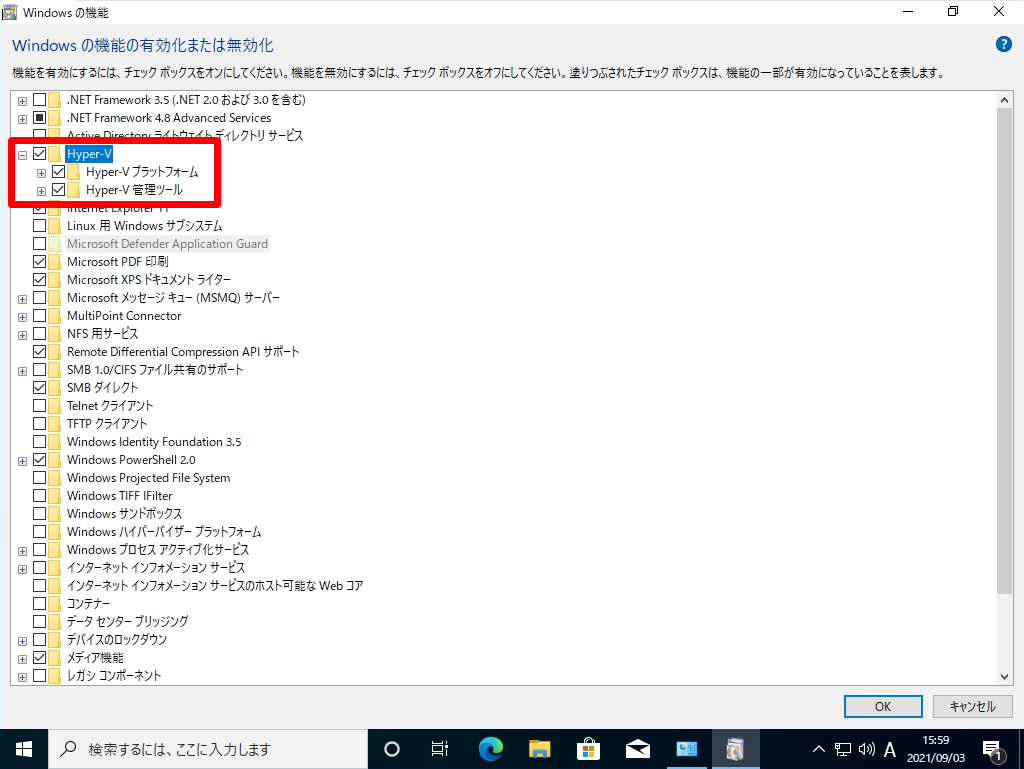Screen dimensions: 1024x769
Task: Check .NET Framework 3.5 checkbox
Action: 39,100
